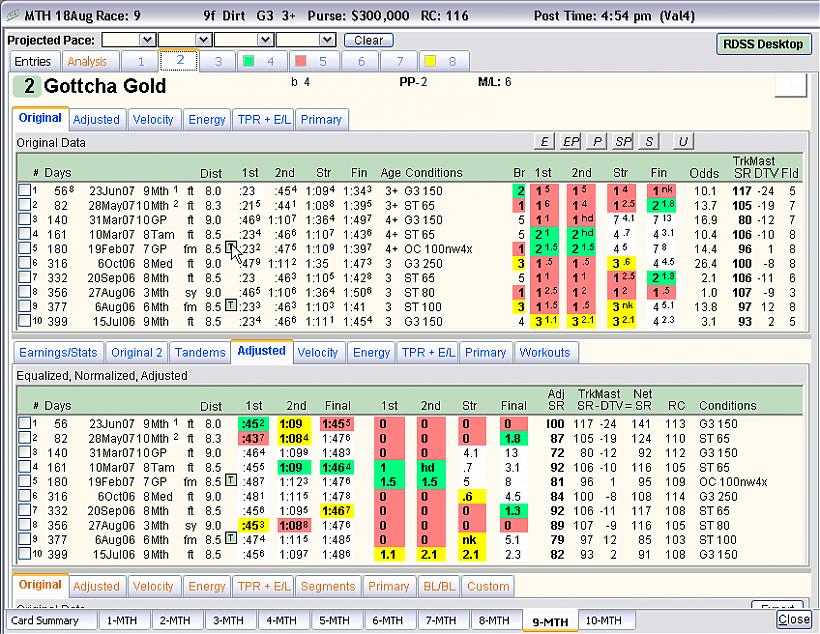Click the Close button at bottom right
The width and height of the screenshot is (820, 634).
793,619
